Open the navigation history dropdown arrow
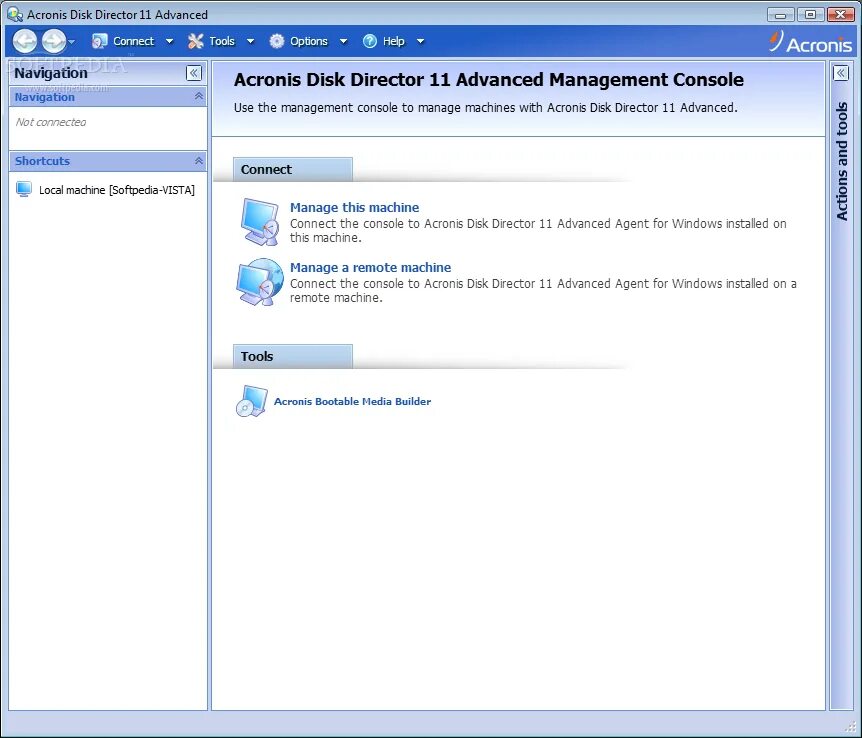Image resolution: width=862 pixels, height=738 pixels. 71,42
